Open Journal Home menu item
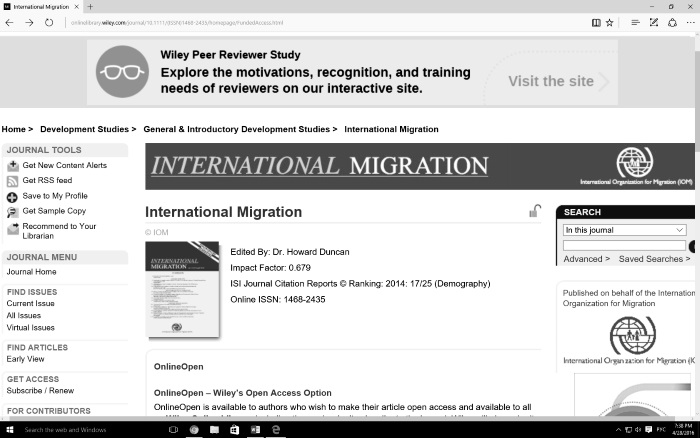This screenshot has width=700, height=438. [31, 271]
